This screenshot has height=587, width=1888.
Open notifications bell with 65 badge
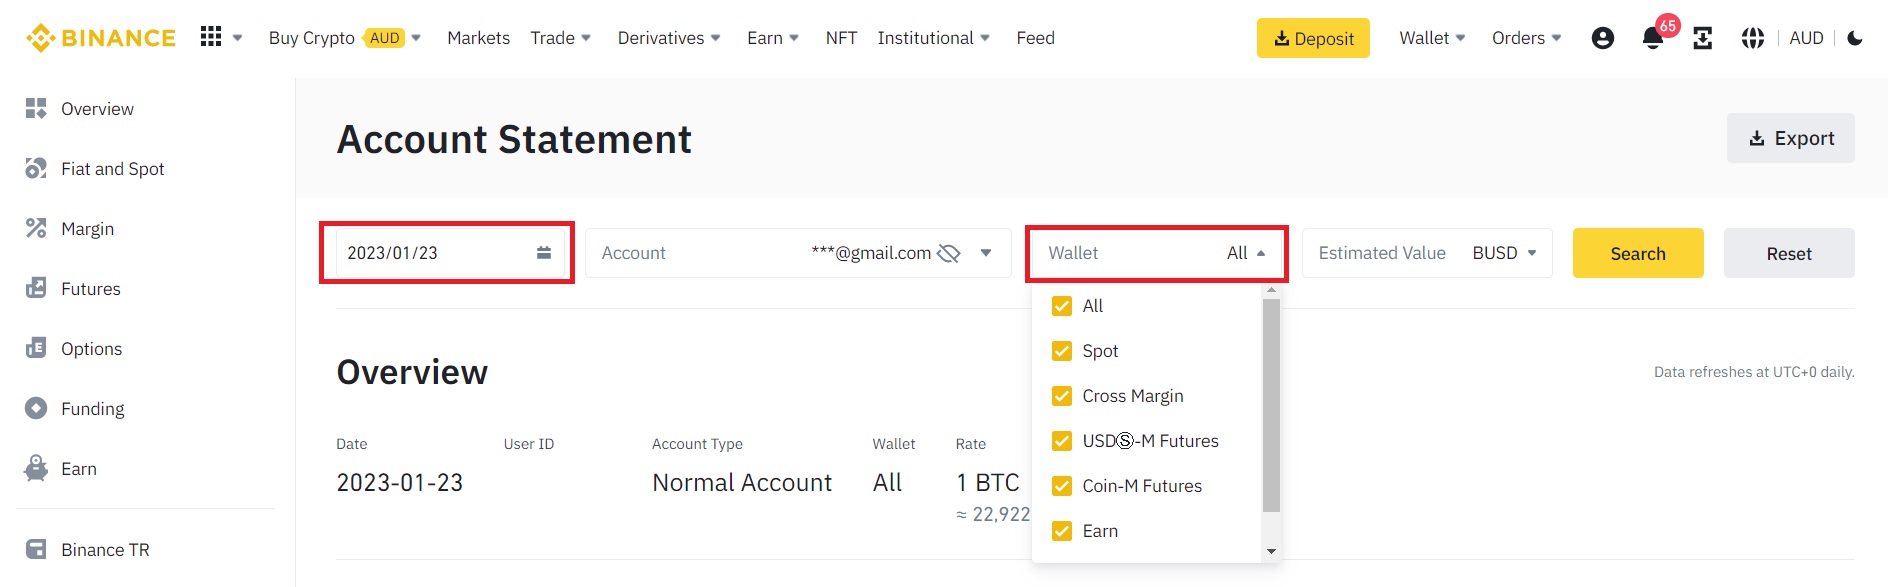[x=1653, y=38]
